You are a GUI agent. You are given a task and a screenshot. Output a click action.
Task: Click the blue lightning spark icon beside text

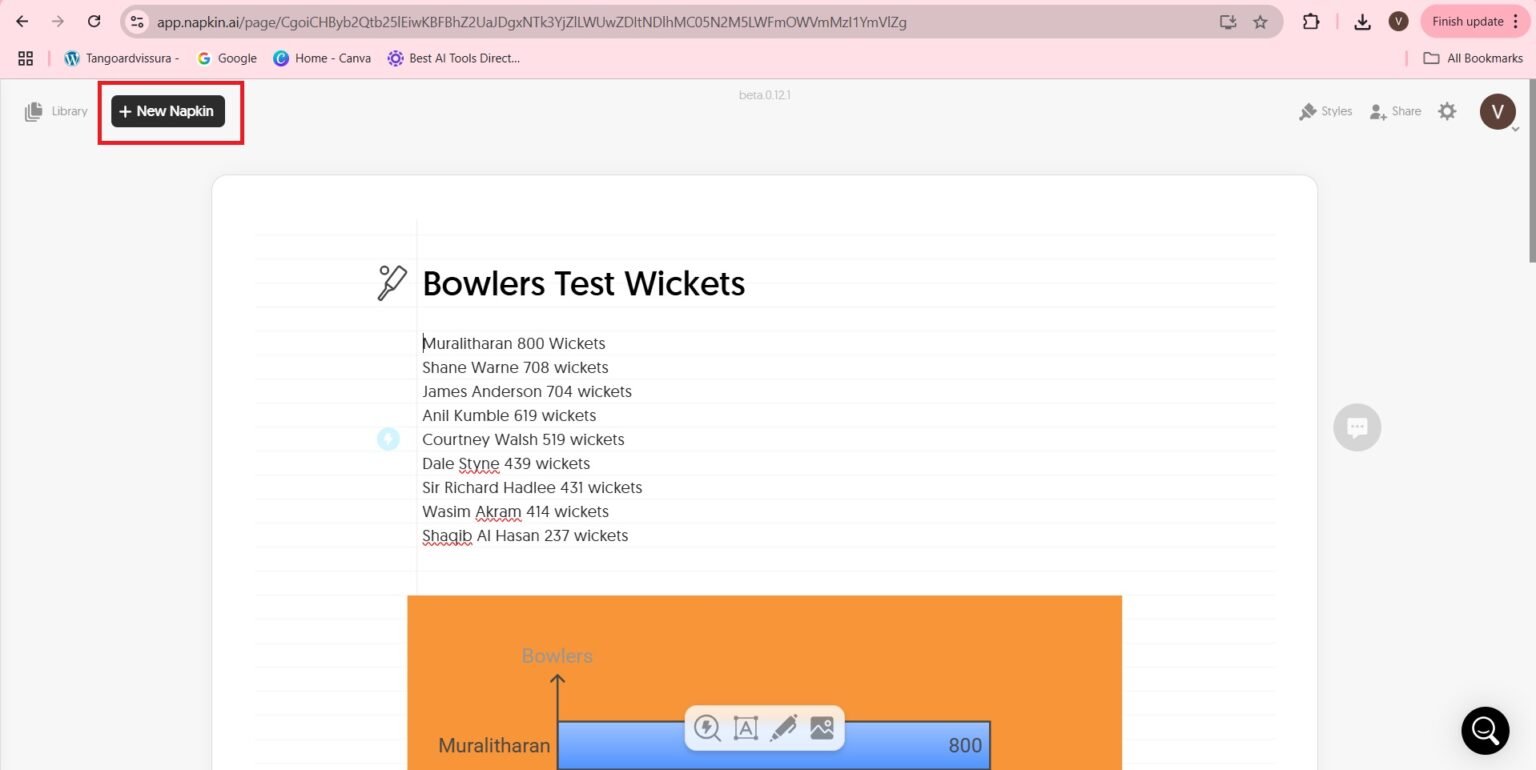[x=388, y=439]
